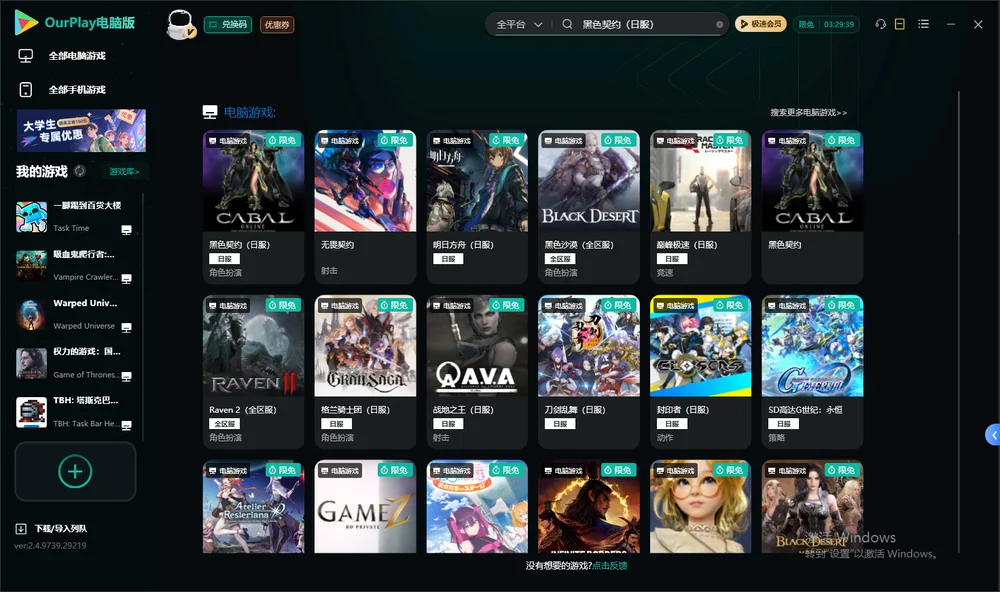Open the list menu icon in title bar

point(923,24)
